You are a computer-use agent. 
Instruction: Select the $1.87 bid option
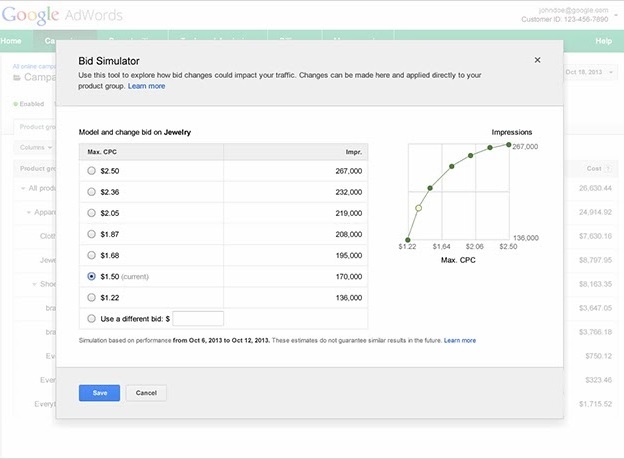click(92, 234)
